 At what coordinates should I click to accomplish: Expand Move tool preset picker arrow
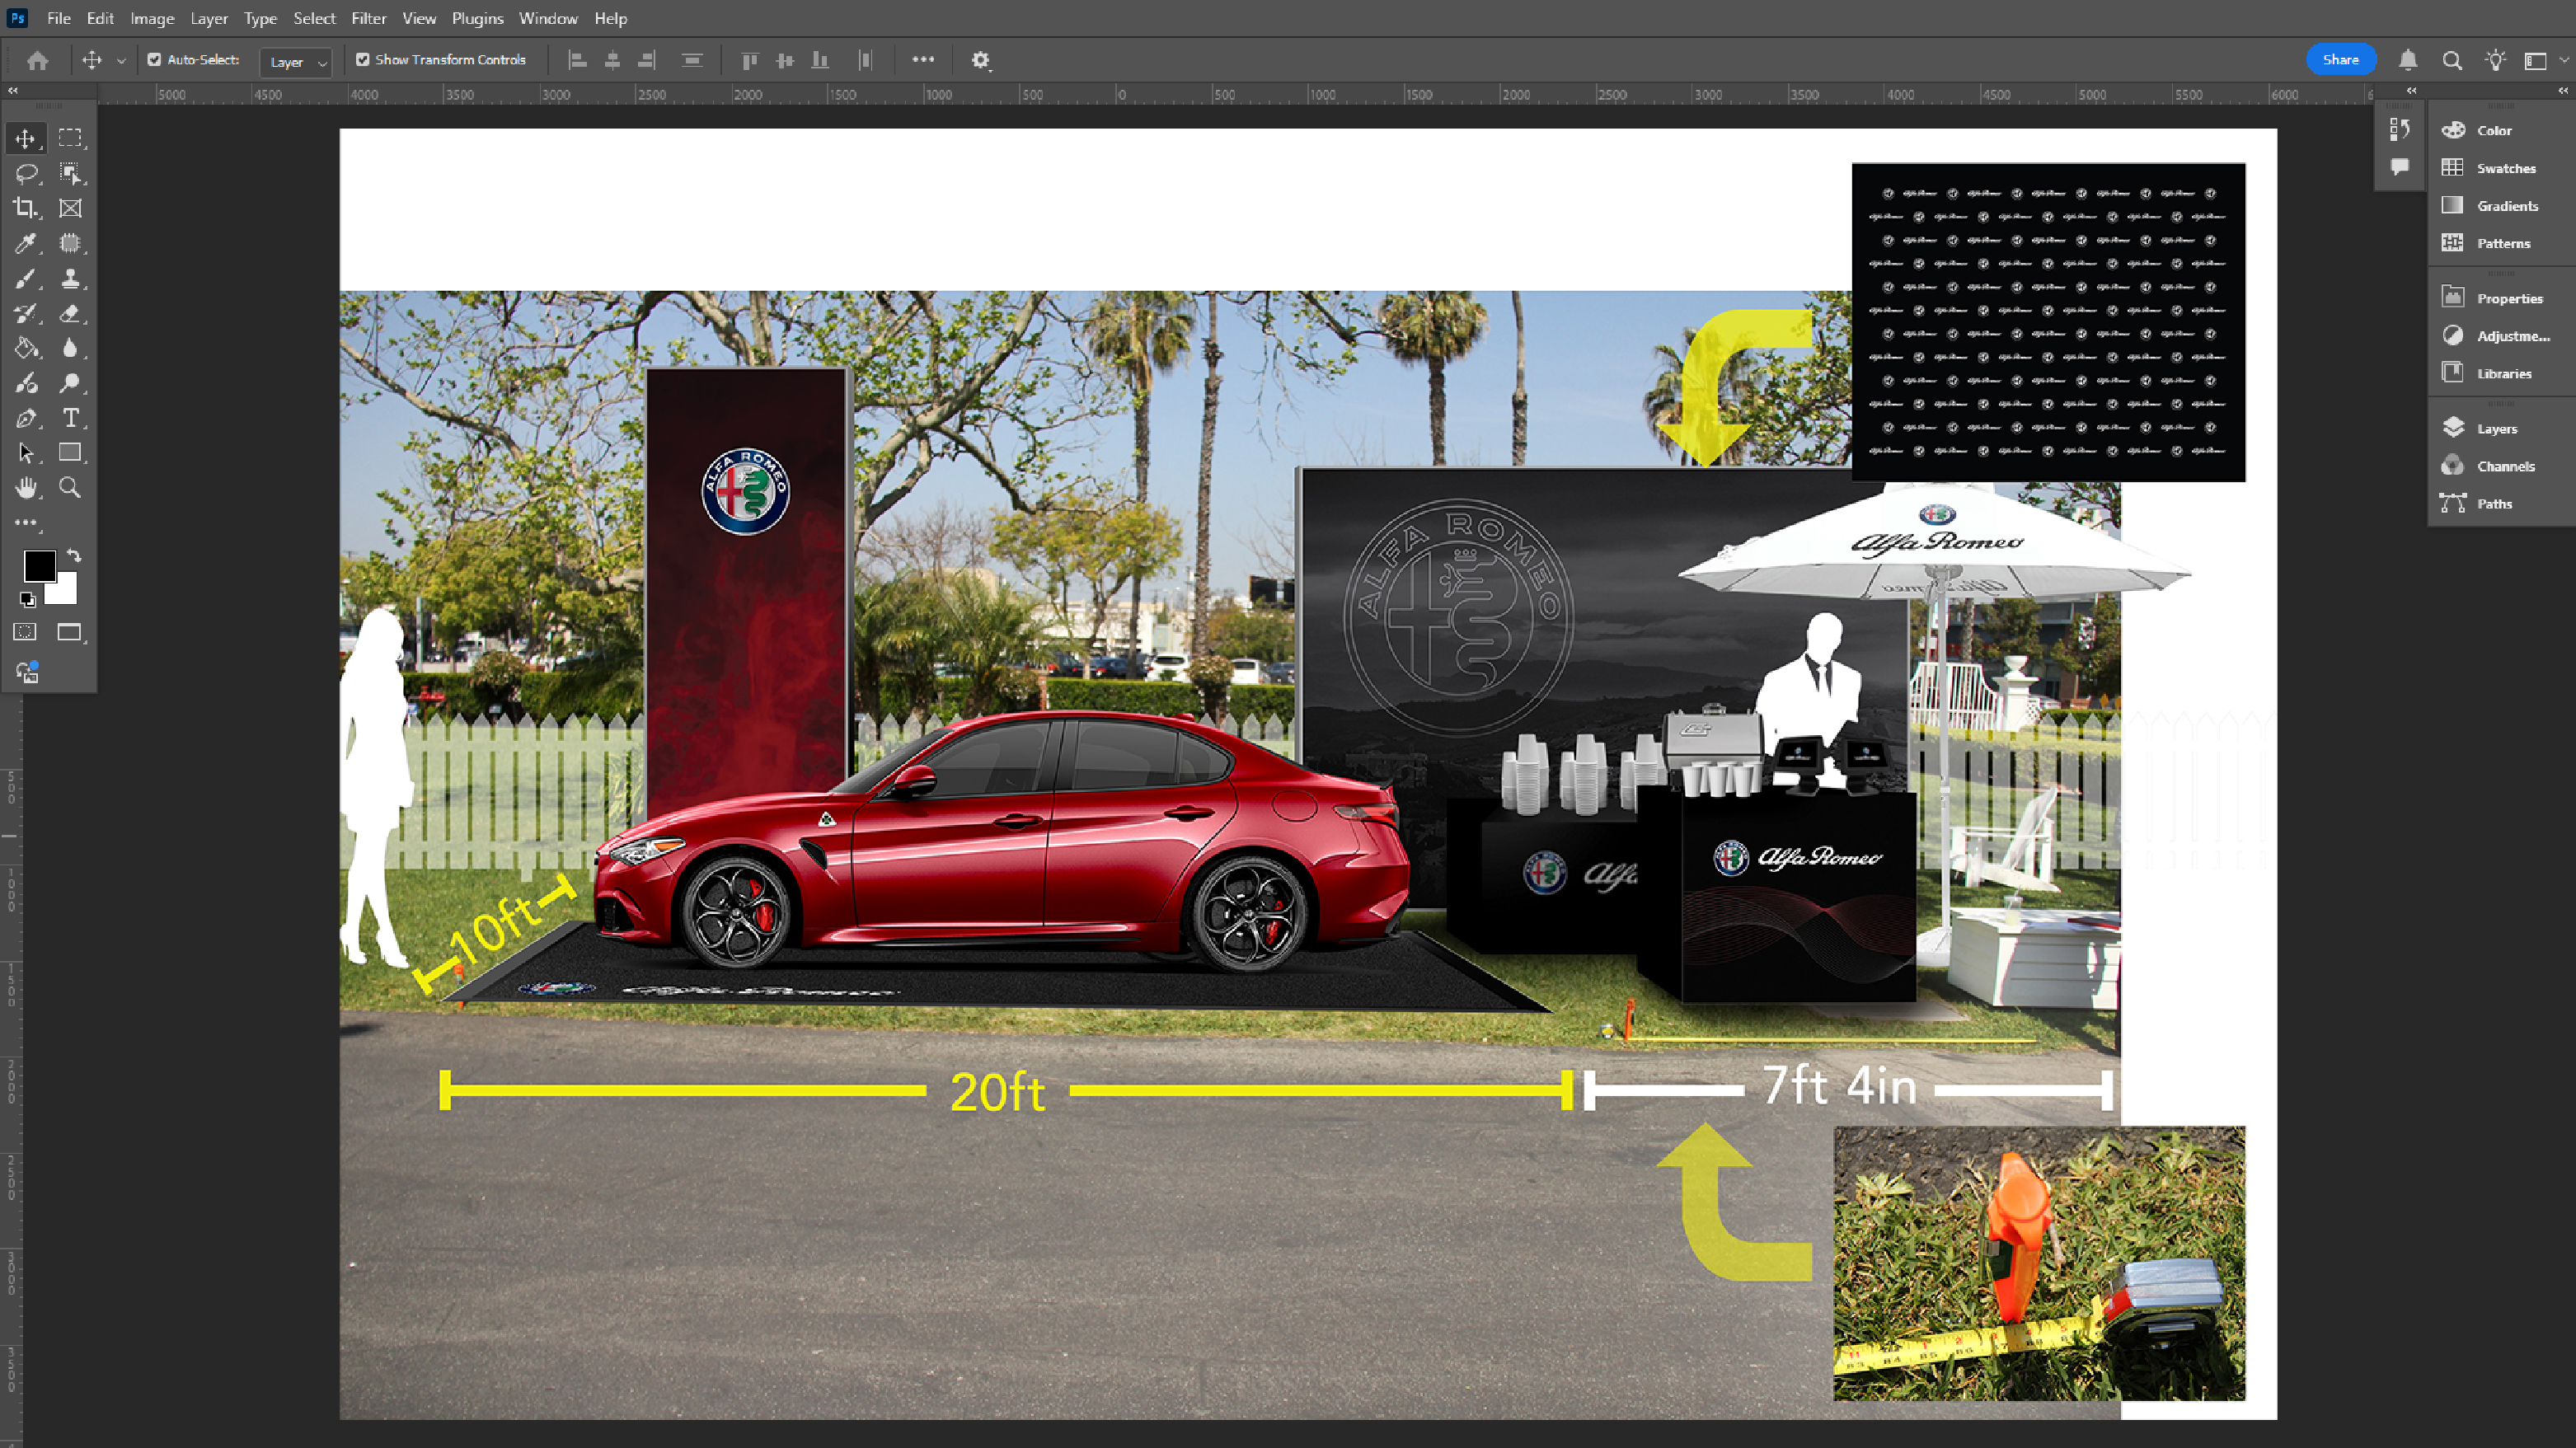(x=121, y=61)
